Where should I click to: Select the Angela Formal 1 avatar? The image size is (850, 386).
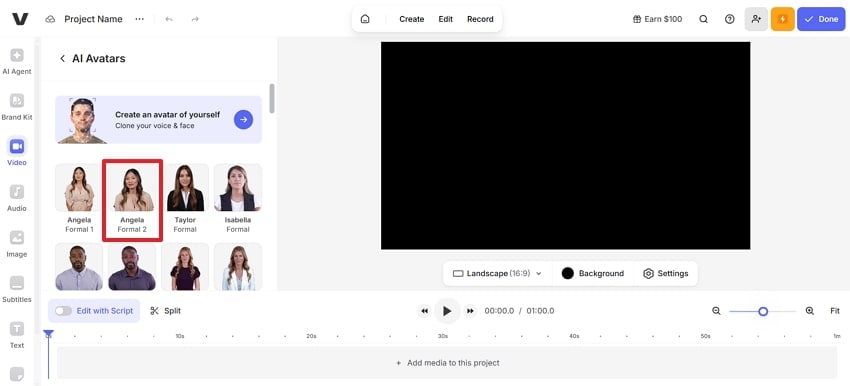(x=80, y=199)
